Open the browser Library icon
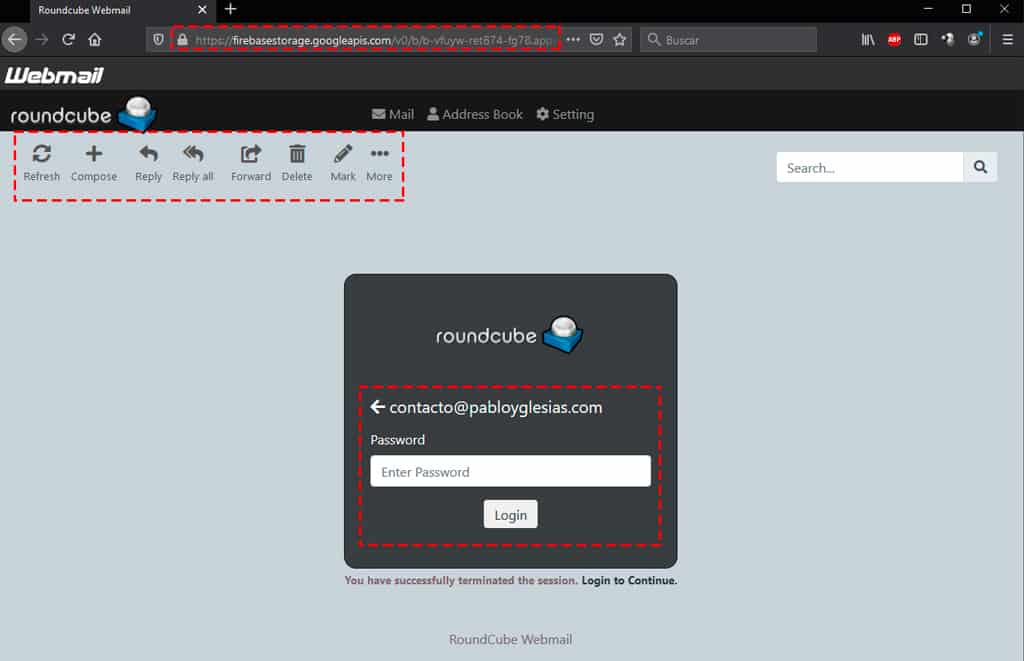This screenshot has width=1024, height=661. (867, 40)
